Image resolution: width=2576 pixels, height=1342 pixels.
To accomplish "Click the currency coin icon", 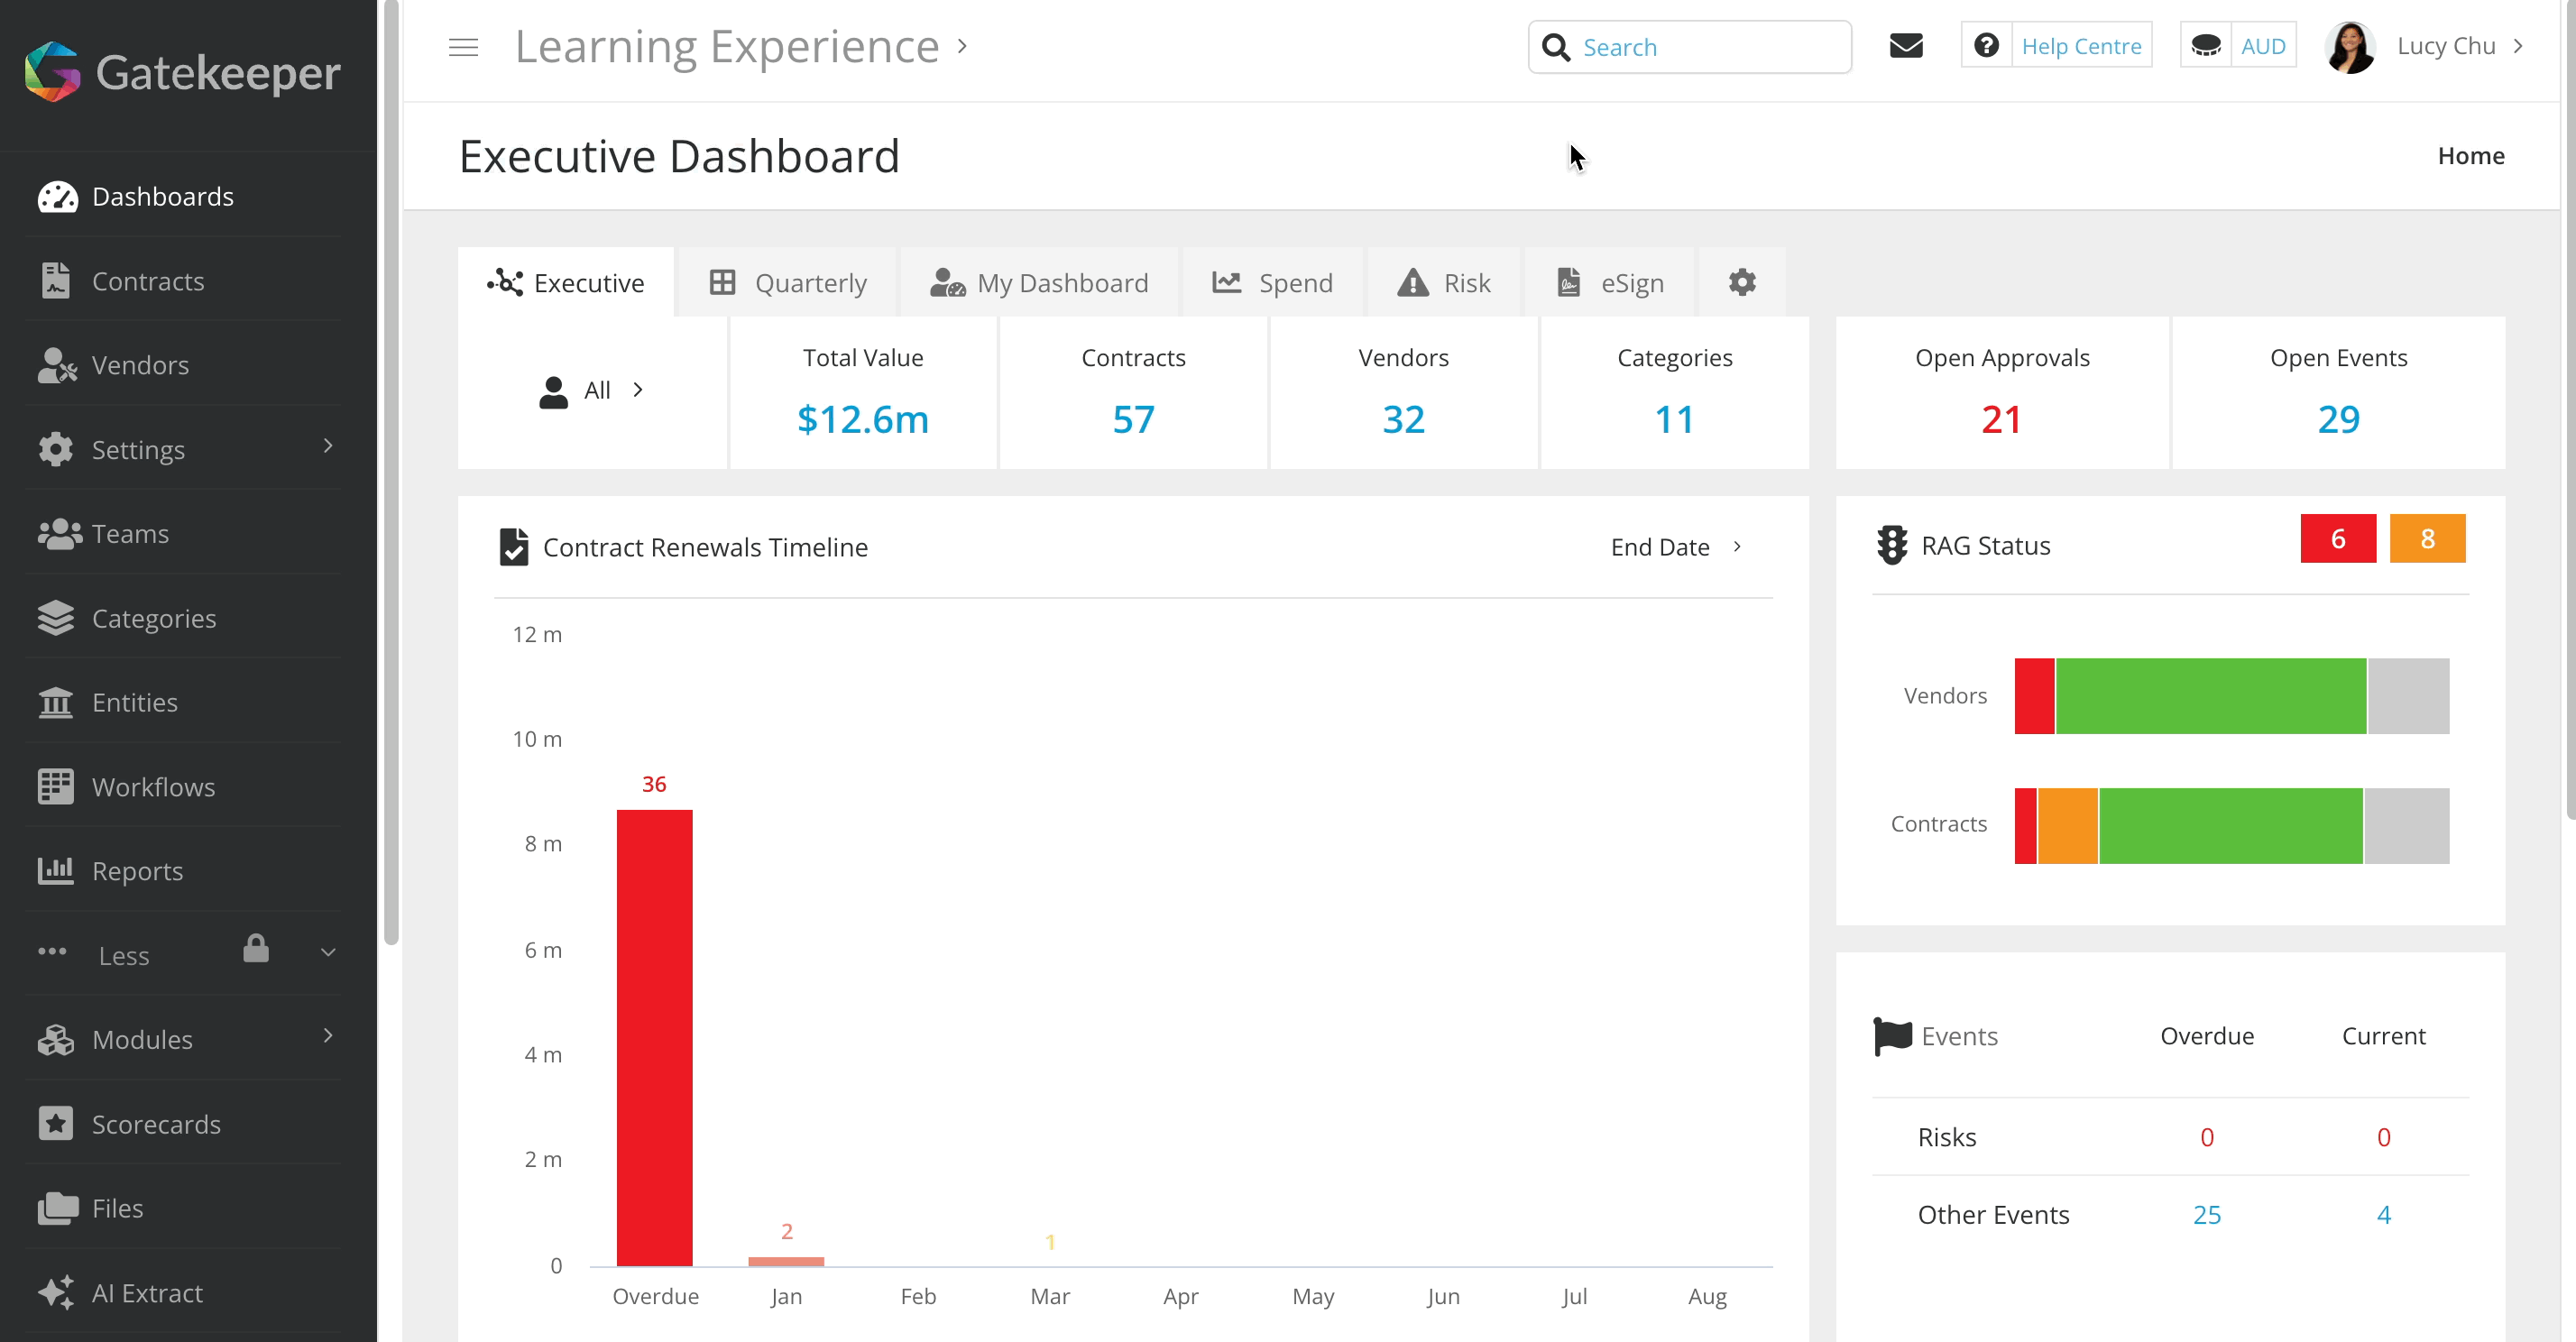I will click(2206, 45).
